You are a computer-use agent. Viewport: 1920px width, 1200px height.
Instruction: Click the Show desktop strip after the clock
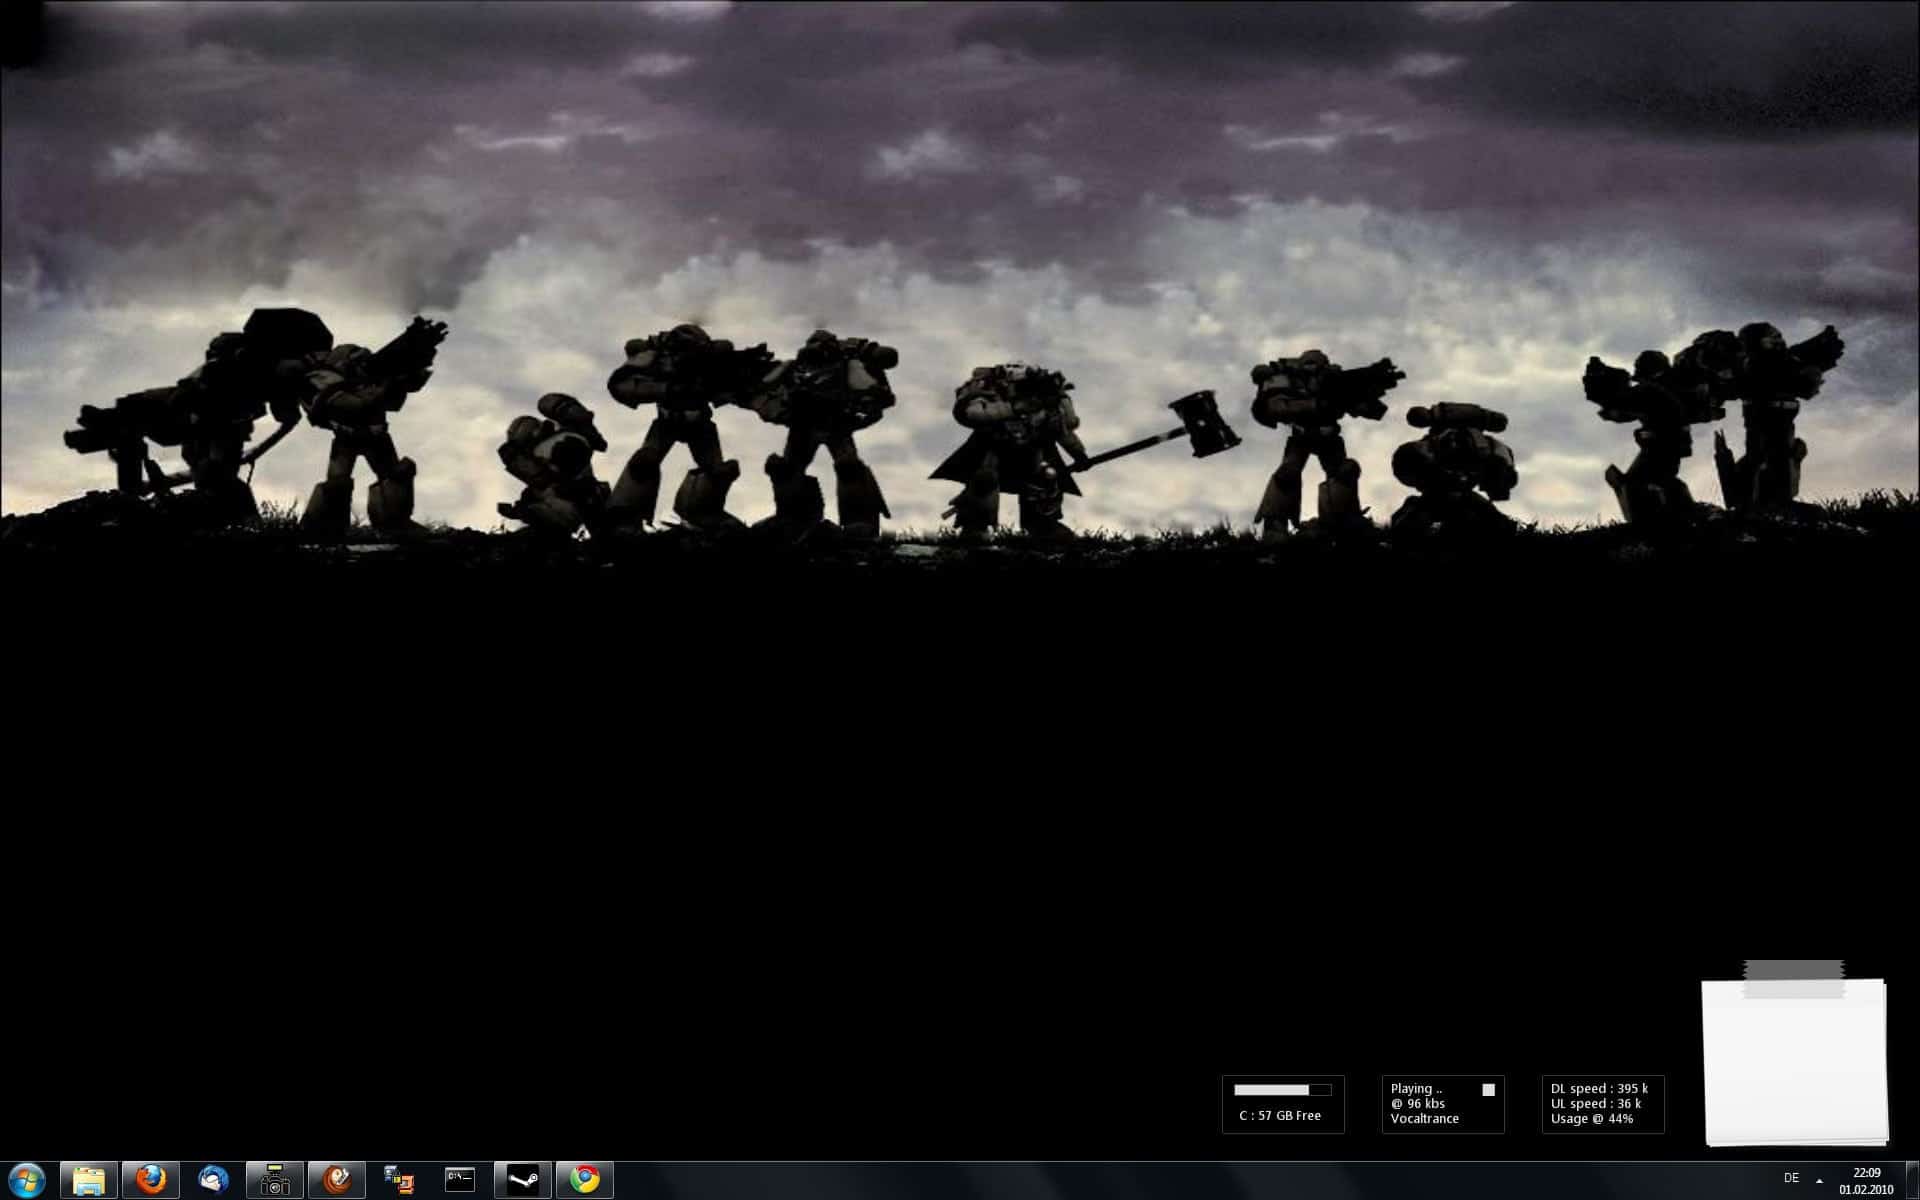(1912, 1181)
